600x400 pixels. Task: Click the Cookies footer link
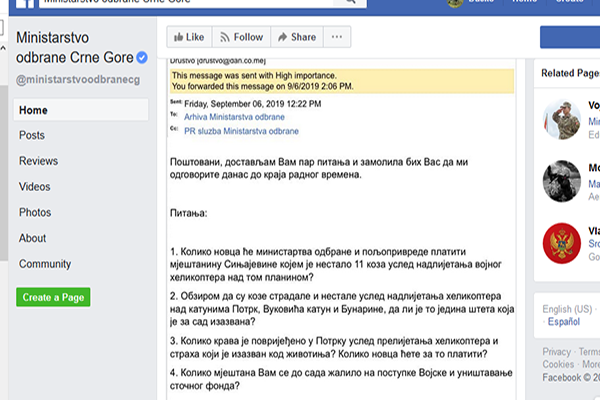560,365
